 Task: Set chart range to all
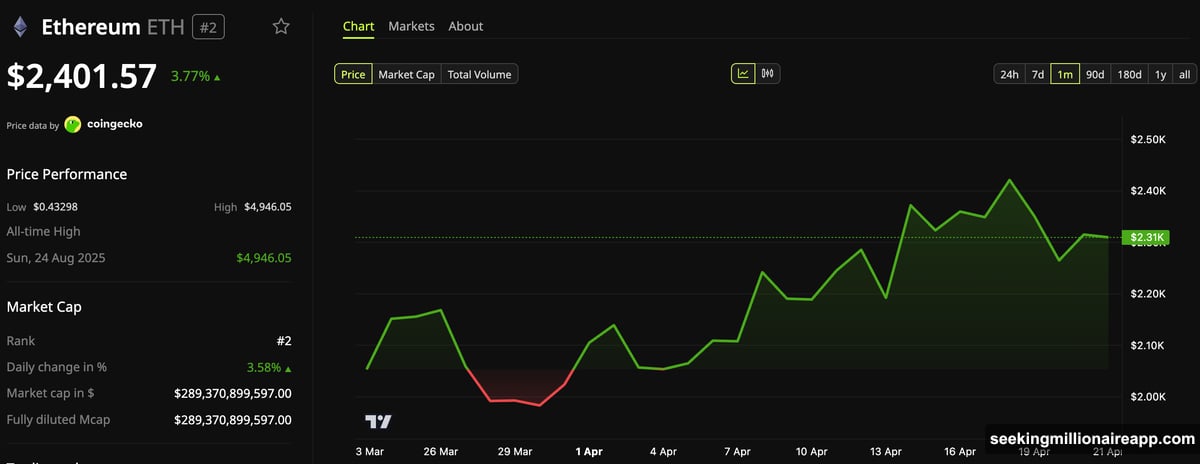click(1184, 74)
